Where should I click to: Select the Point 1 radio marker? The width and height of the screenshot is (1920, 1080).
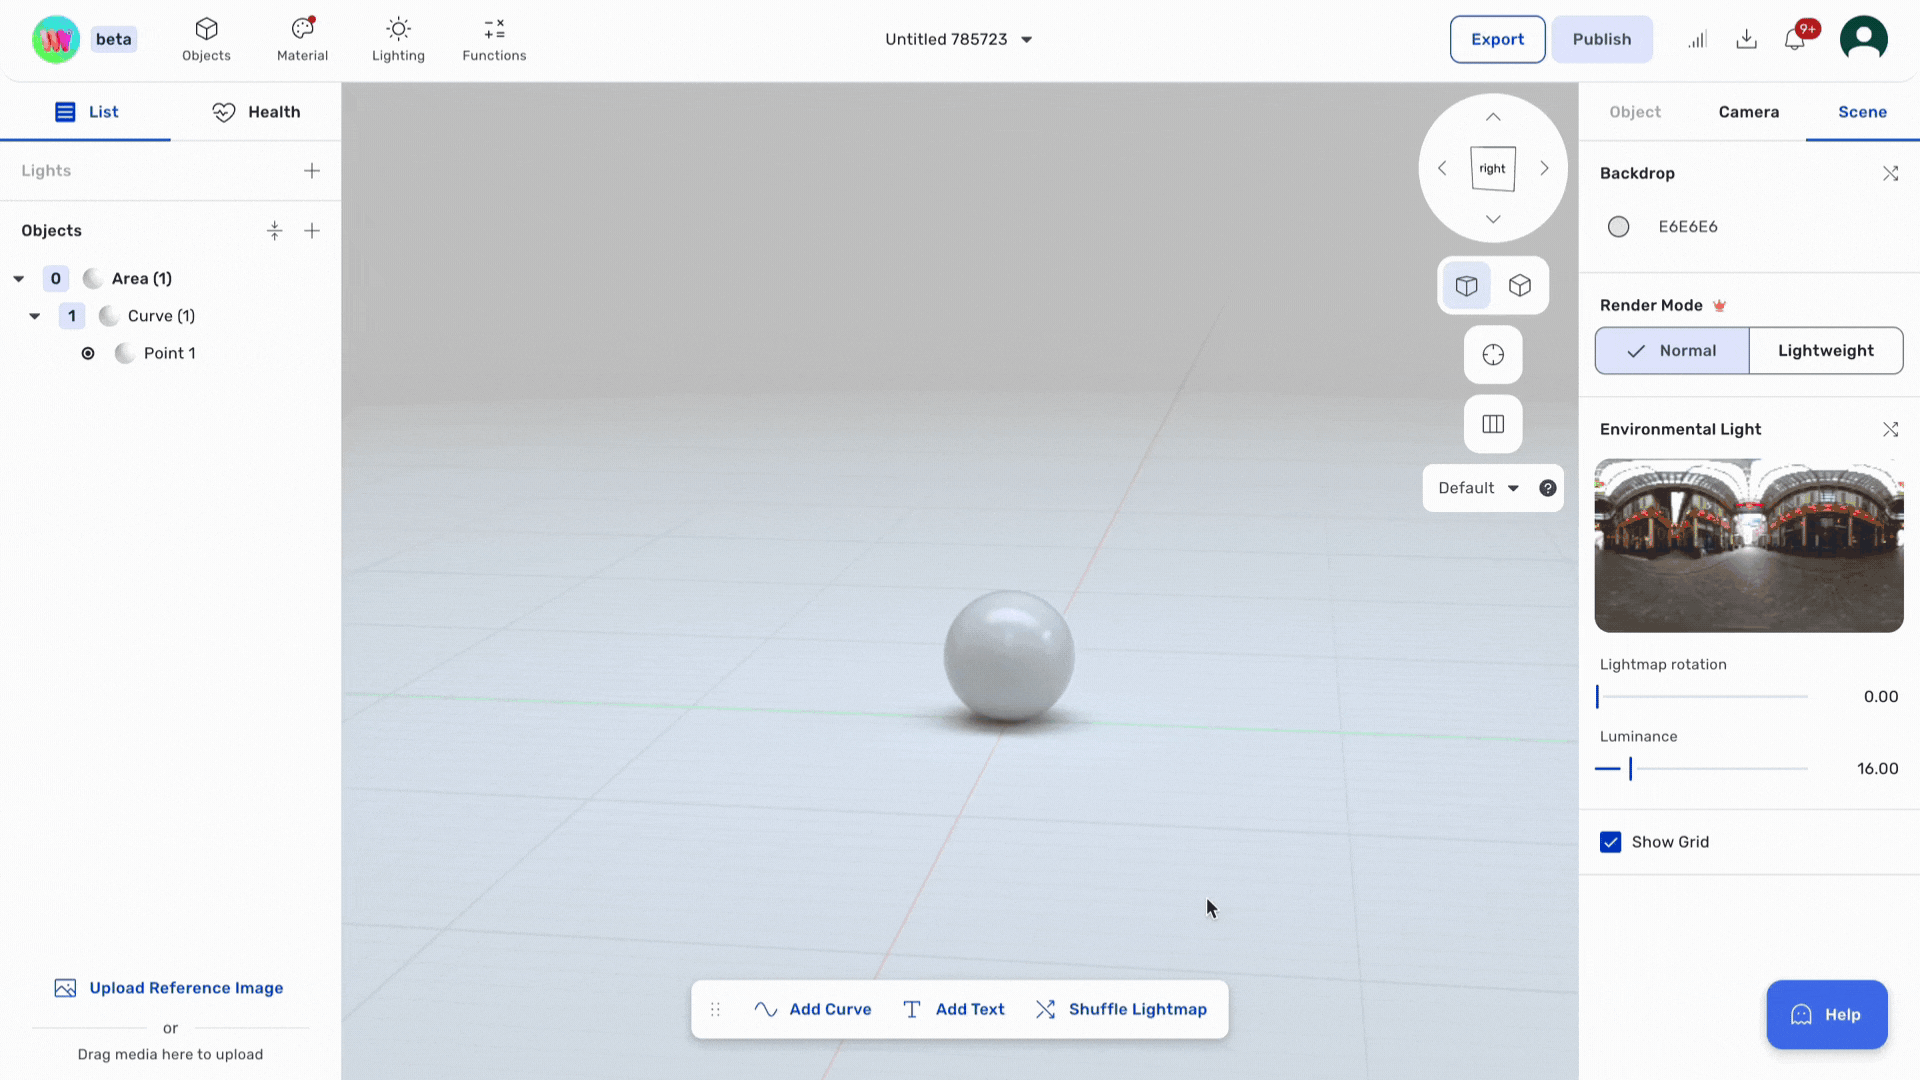click(x=88, y=353)
